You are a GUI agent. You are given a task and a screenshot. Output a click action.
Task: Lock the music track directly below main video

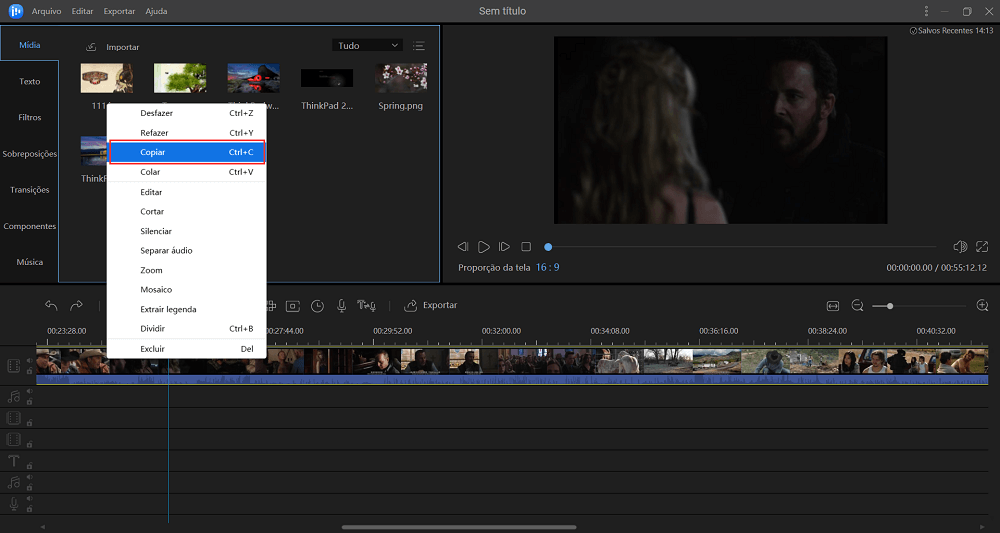point(29,402)
